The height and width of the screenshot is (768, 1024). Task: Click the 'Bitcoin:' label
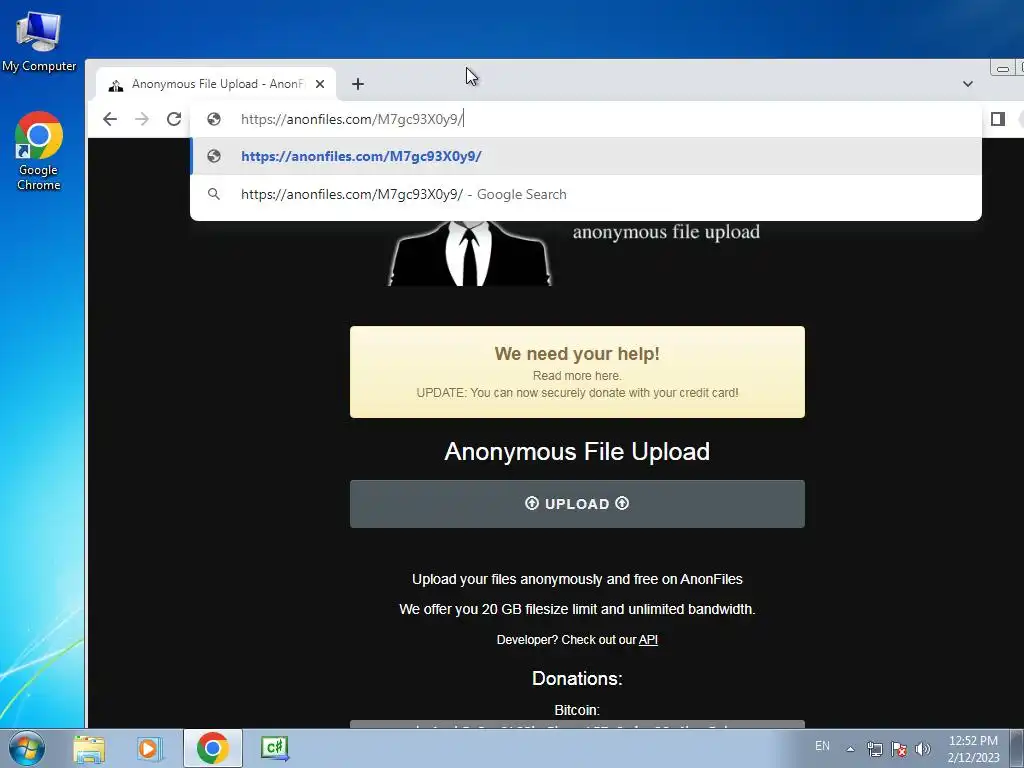577,710
